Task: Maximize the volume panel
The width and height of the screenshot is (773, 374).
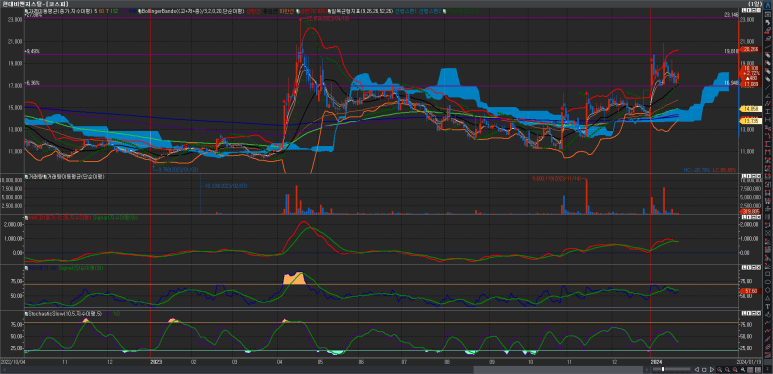Action: pyautogui.click(x=754, y=175)
